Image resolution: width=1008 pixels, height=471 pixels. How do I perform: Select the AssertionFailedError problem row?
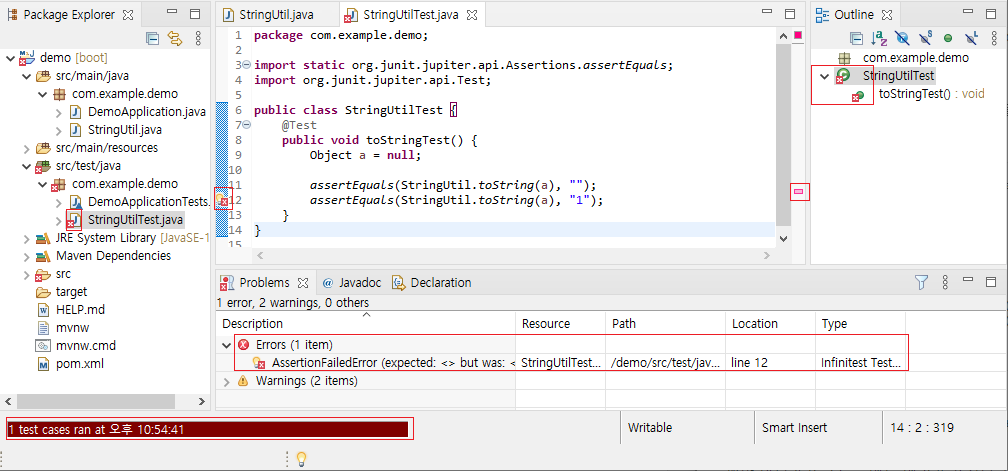click(562, 363)
